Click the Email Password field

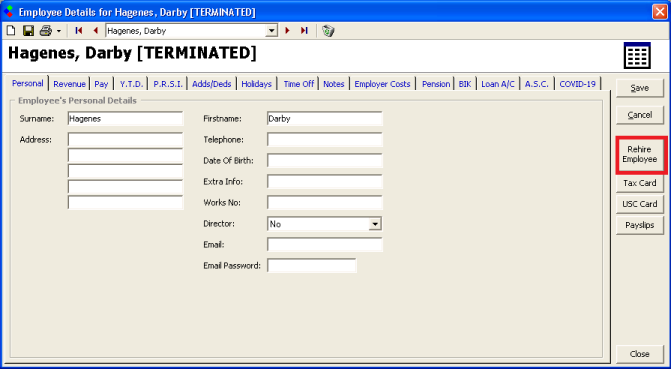pos(312,265)
